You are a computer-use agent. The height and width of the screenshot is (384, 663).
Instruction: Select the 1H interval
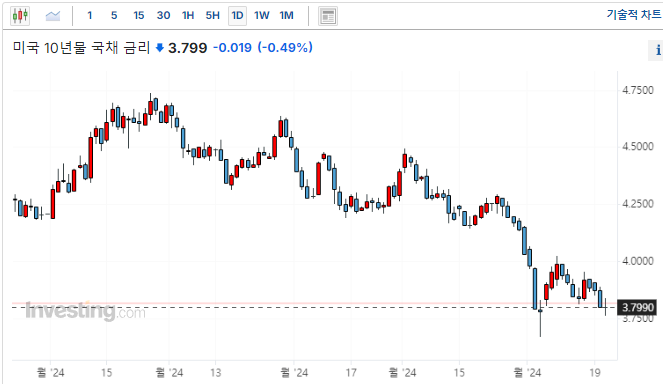coord(188,16)
